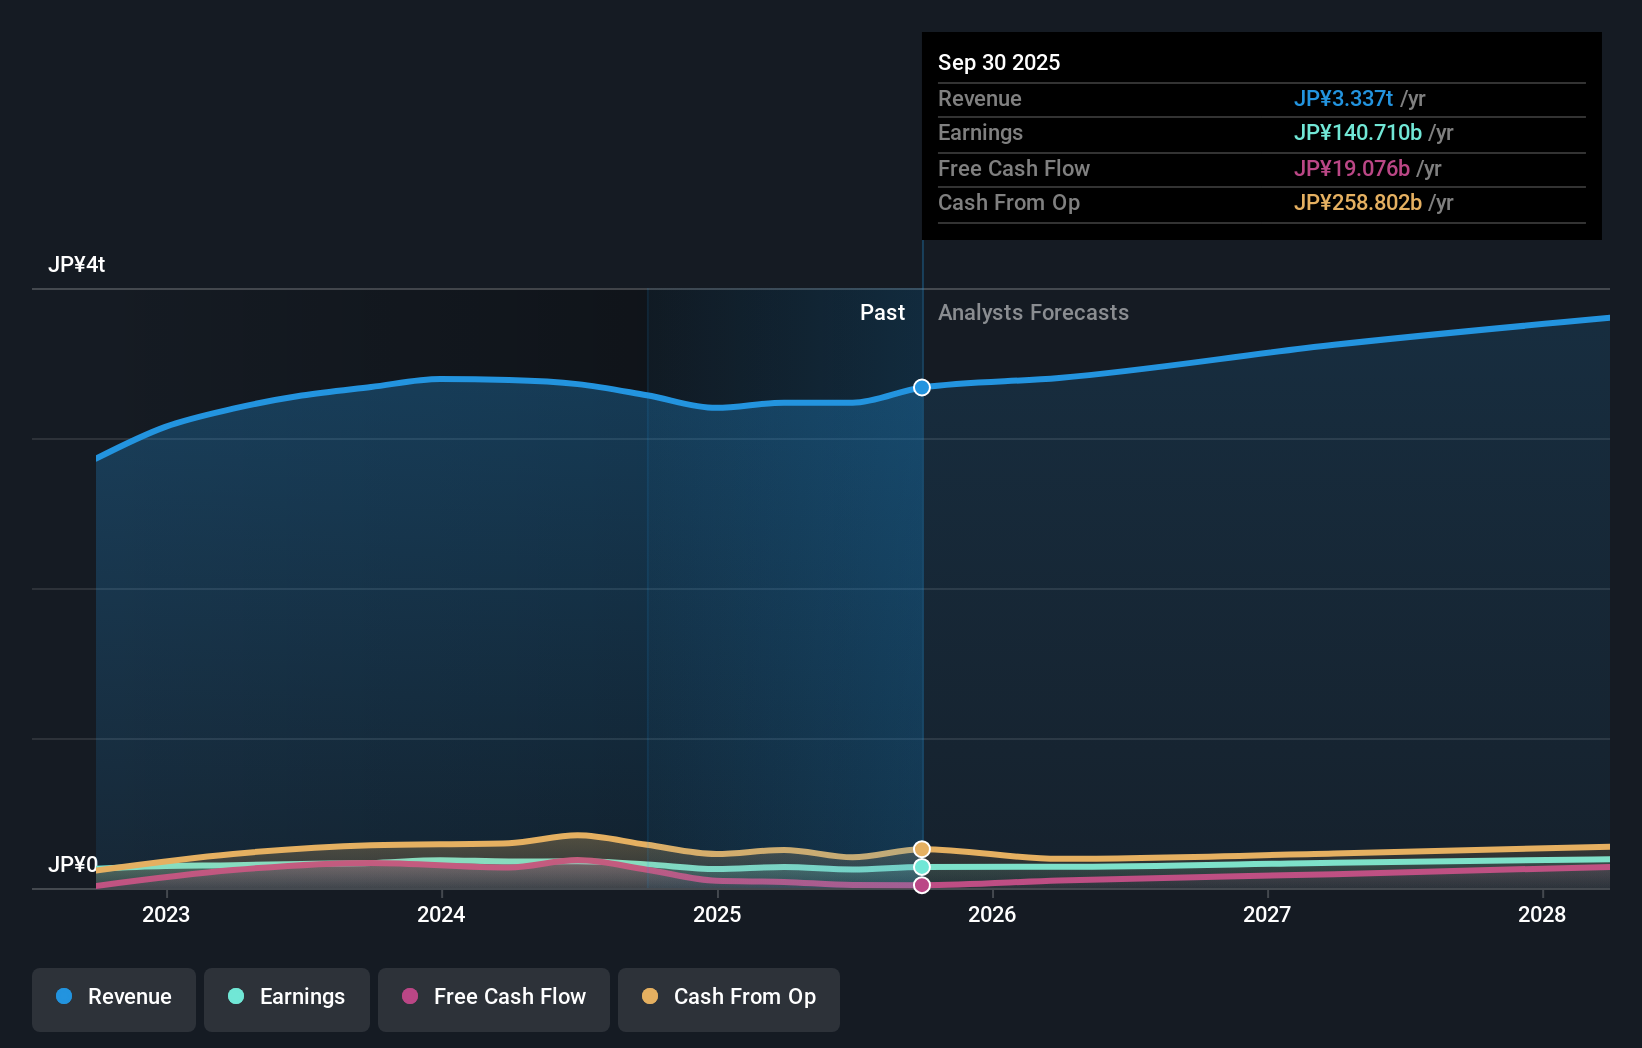Click the orange Cash From Op legend dot

pos(650,997)
